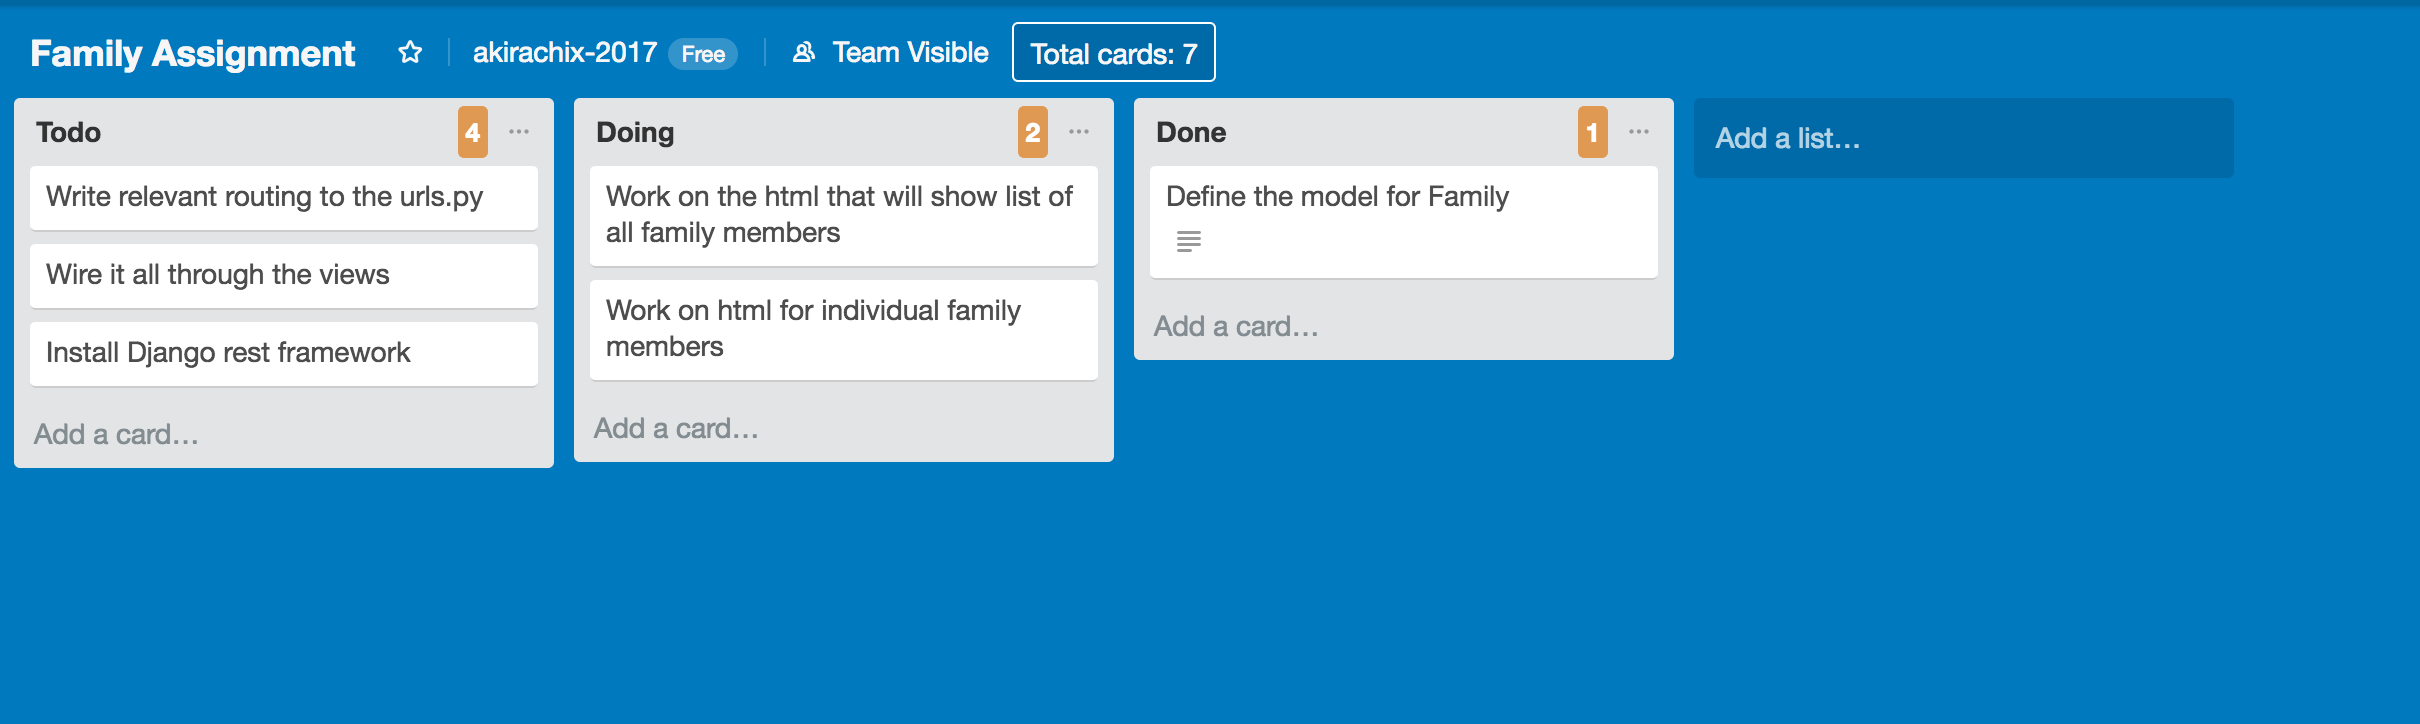This screenshot has width=2420, height=724.
Task: Click Add a list field
Action: (1963, 138)
